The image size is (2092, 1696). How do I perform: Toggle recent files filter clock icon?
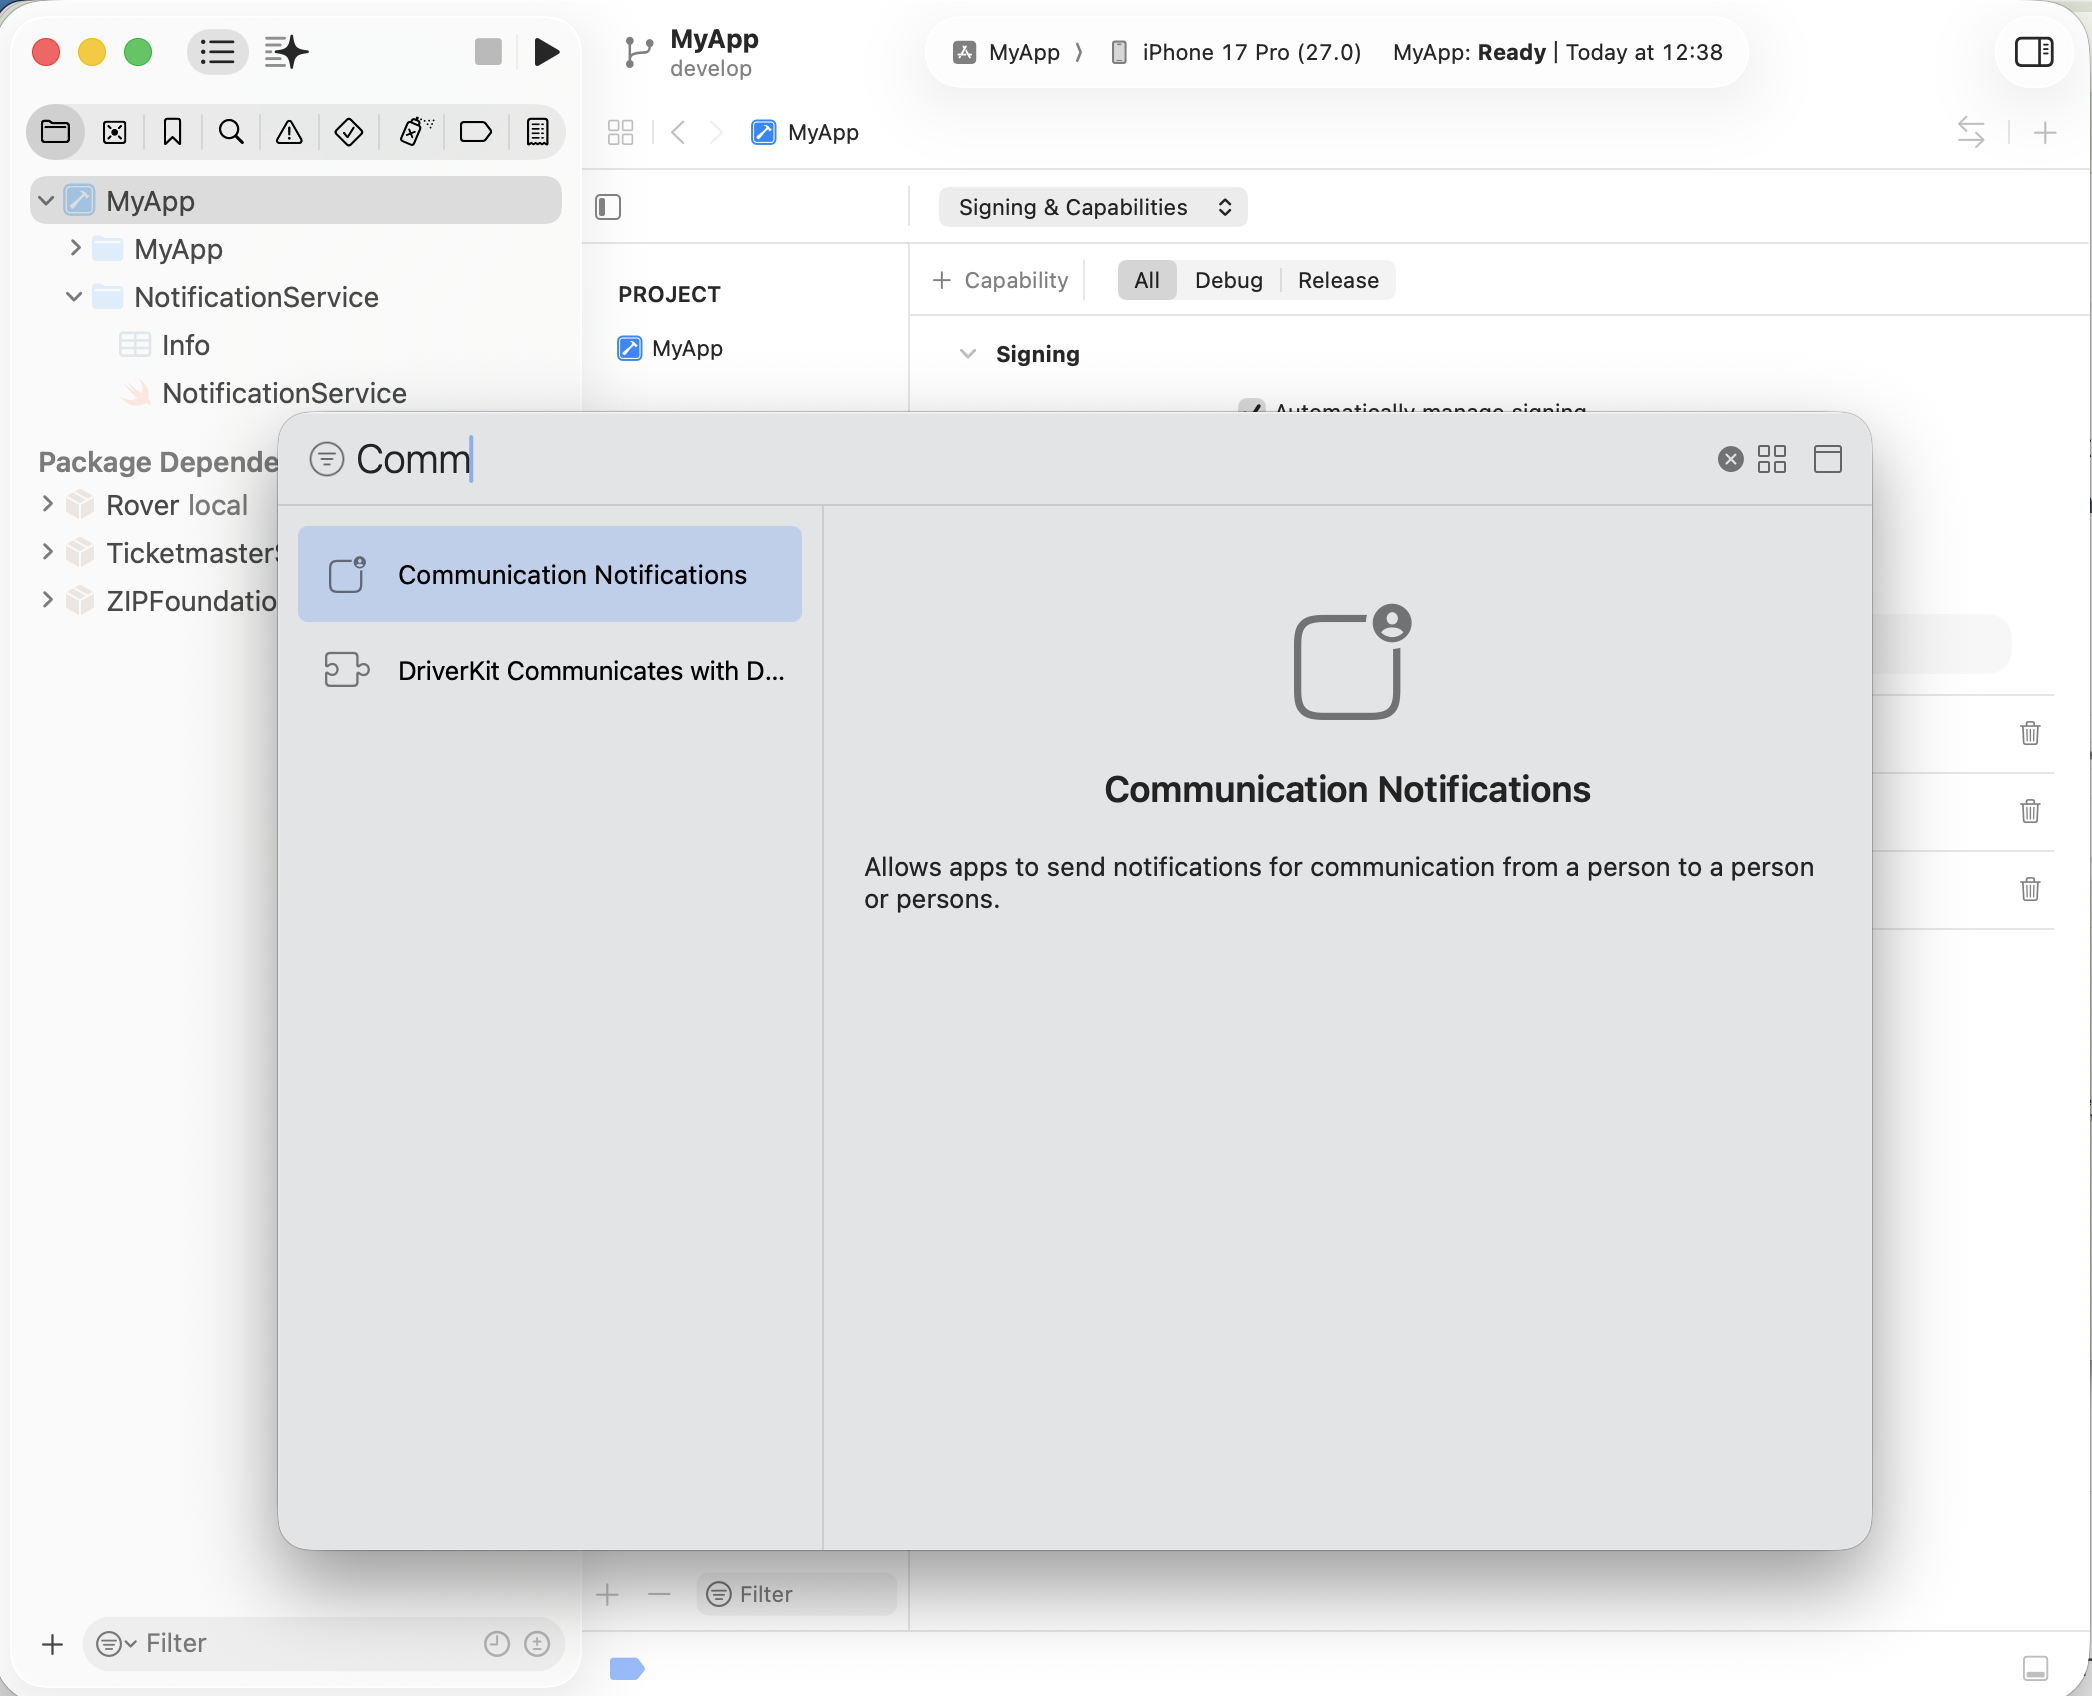[x=497, y=1644]
